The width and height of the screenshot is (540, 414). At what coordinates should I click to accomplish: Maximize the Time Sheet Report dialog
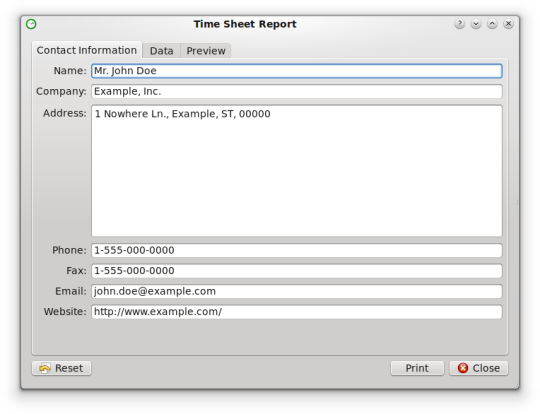(x=492, y=24)
